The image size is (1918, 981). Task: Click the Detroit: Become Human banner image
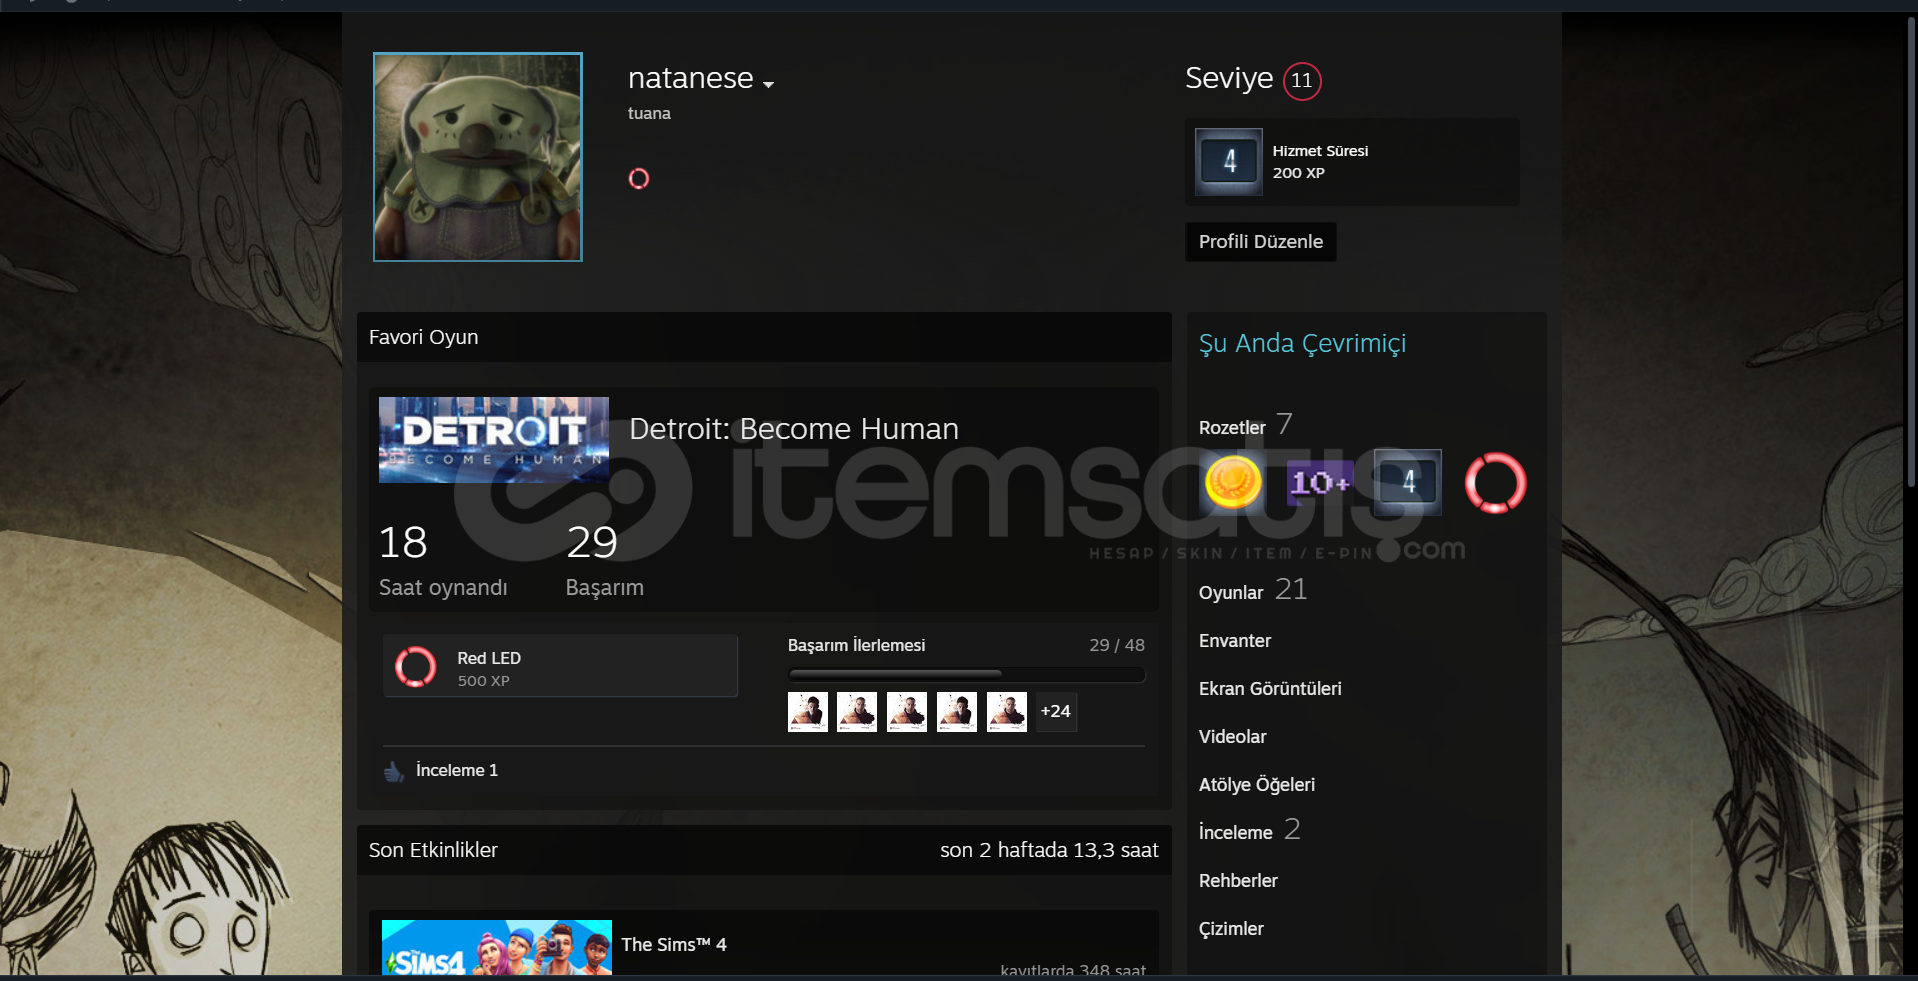click(494, 440)
